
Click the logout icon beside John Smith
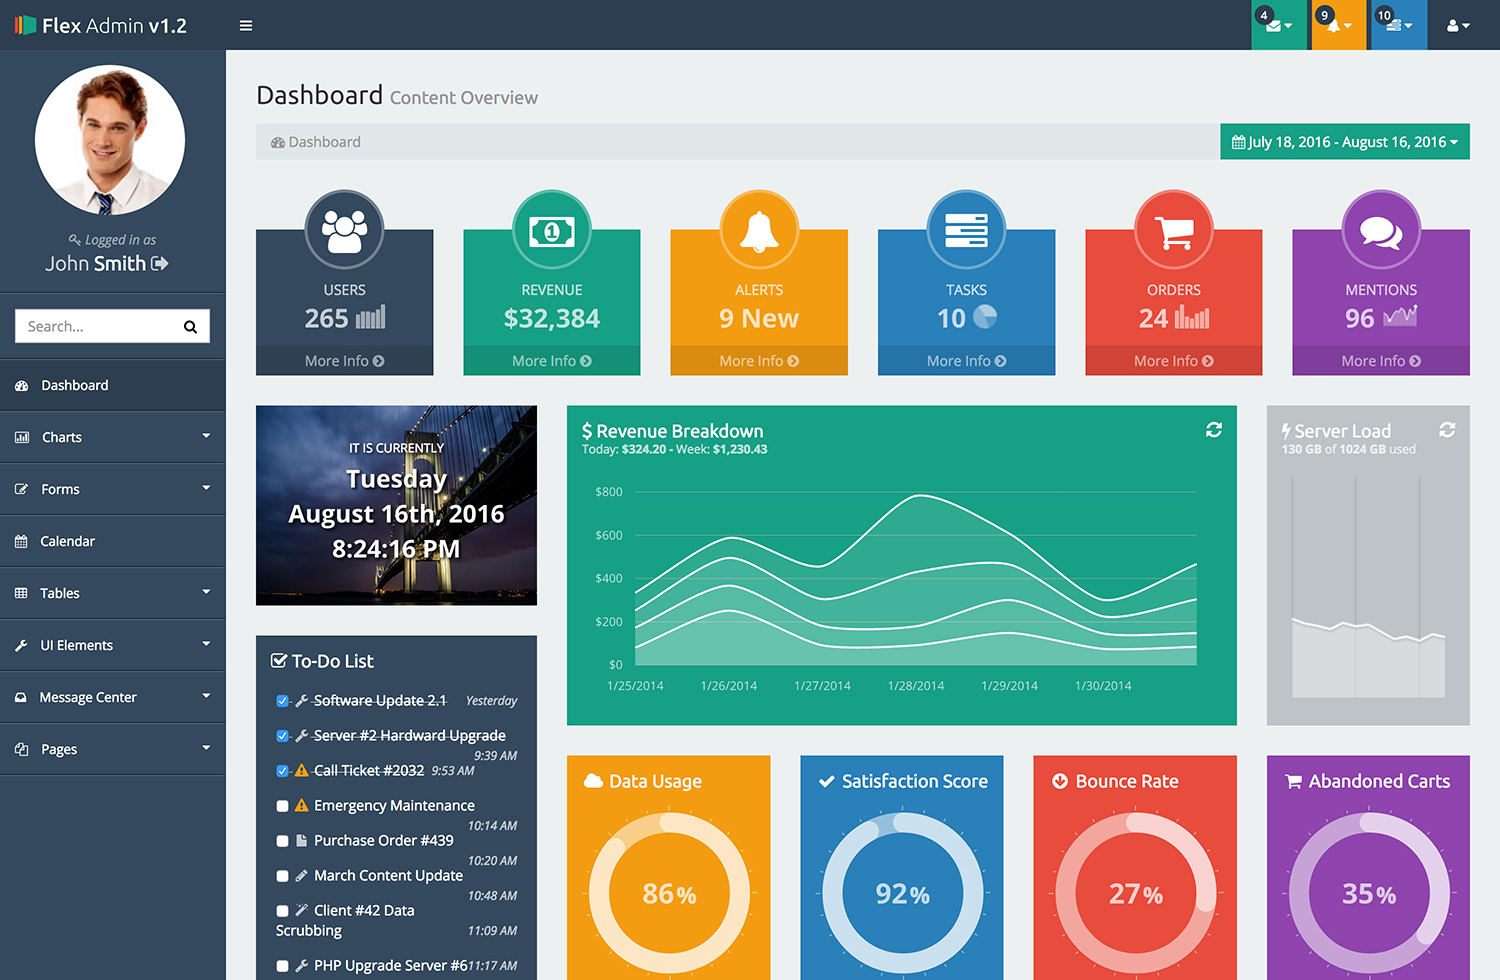point(160,264)
